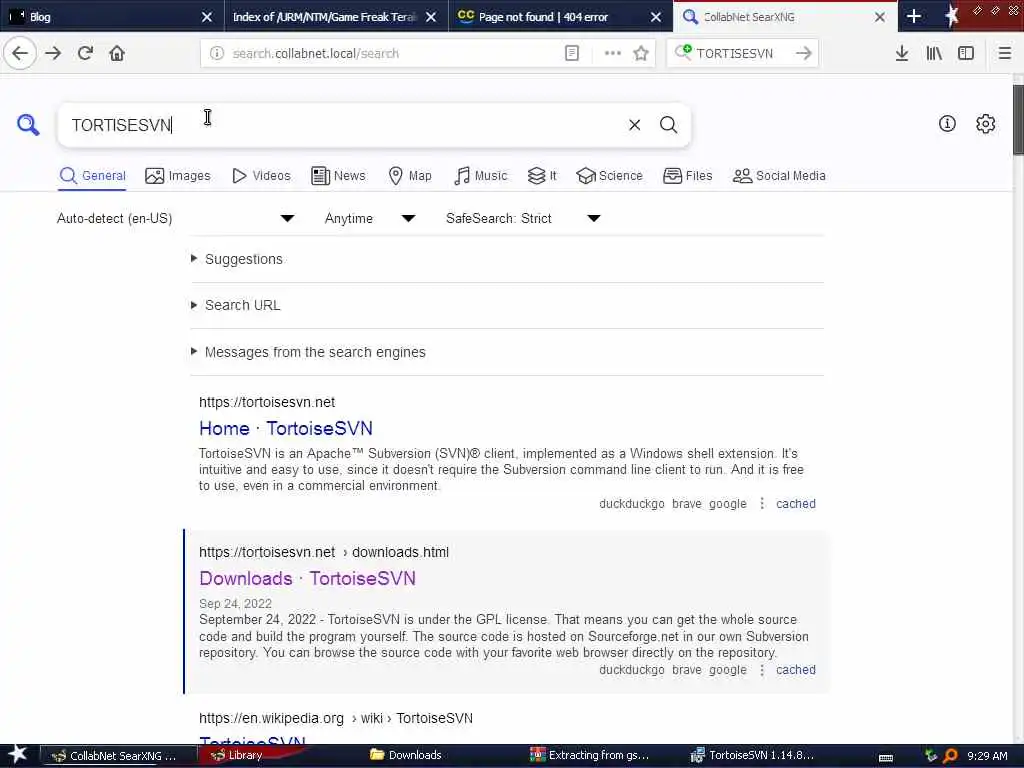Open cached copy of Home result

click(x=795, y=504)
